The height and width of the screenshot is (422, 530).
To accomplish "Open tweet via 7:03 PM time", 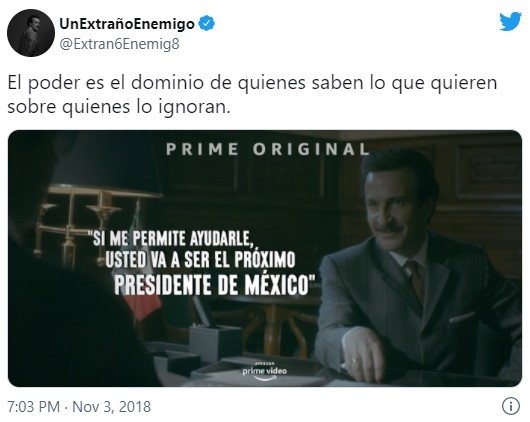I will pyautogui.click(x=33, y=406).
